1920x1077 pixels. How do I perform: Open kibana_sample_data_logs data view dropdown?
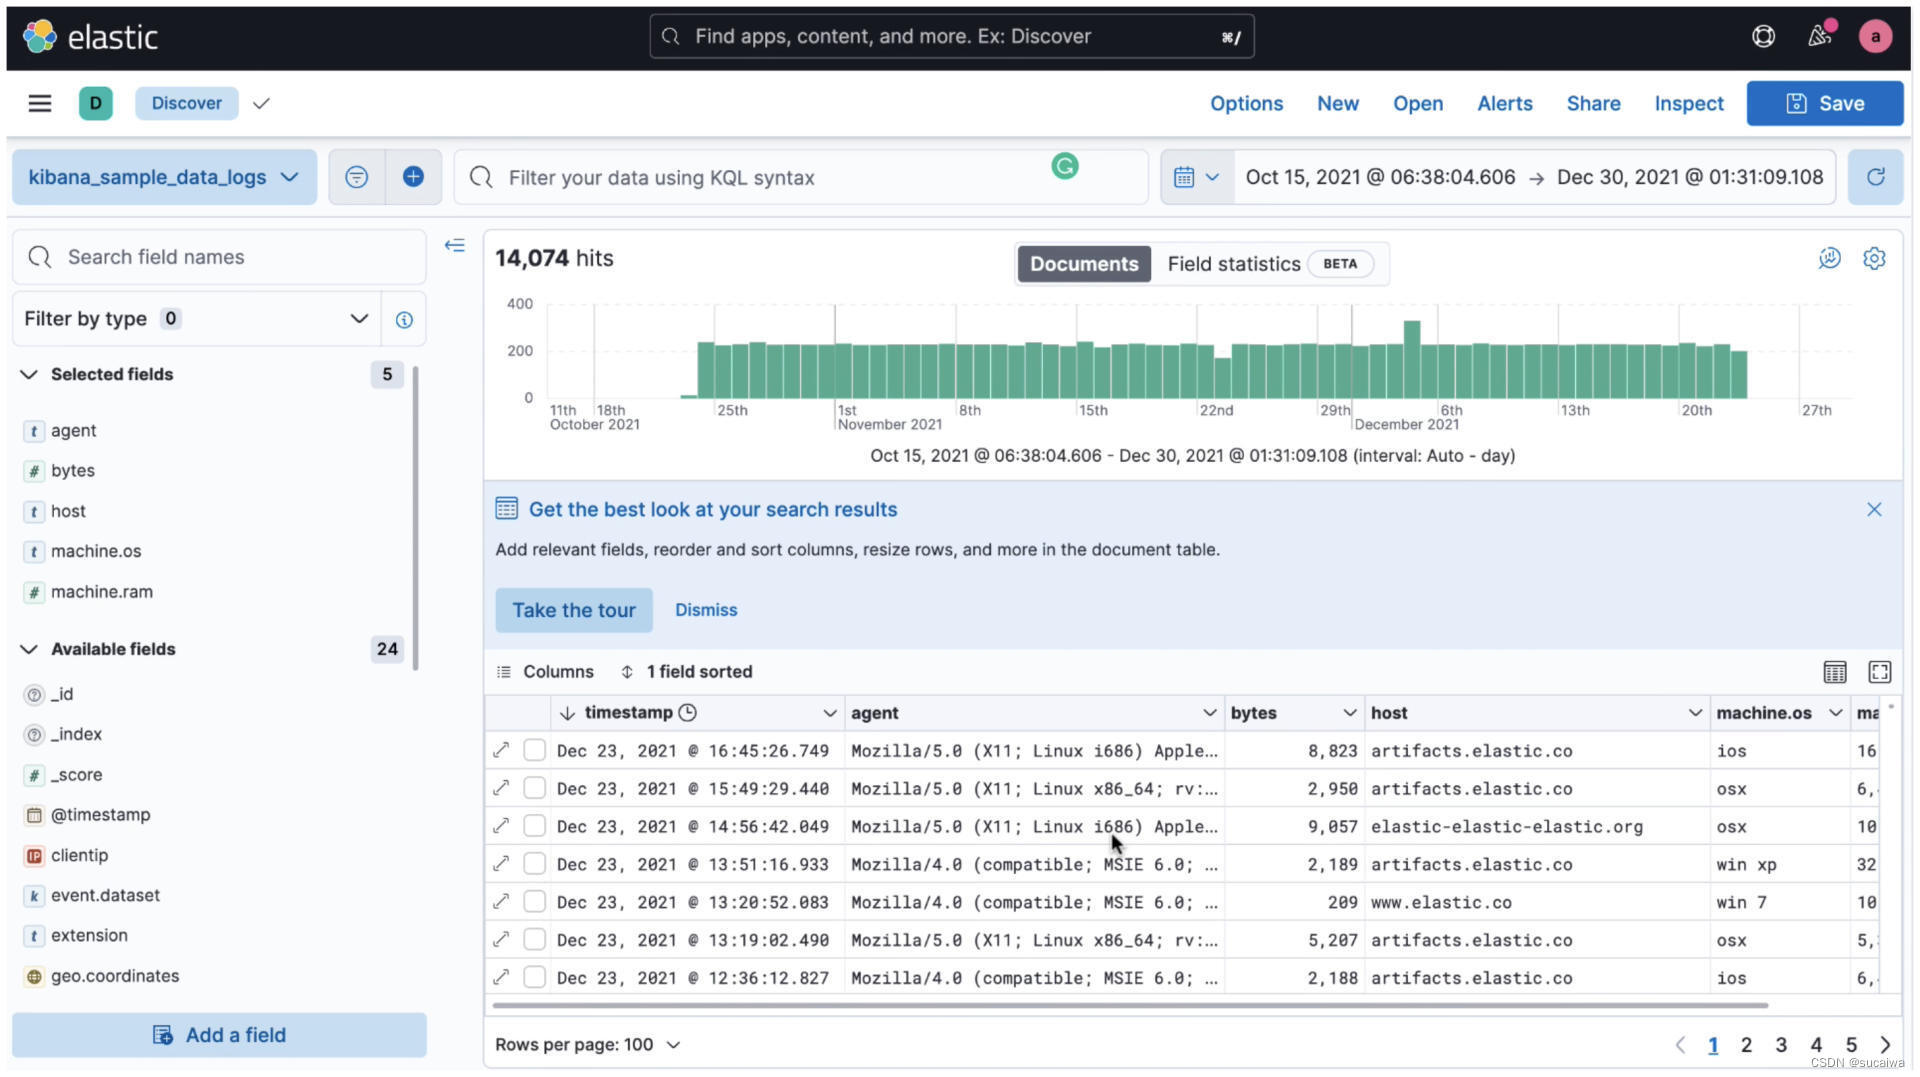(x=164, y=177)
